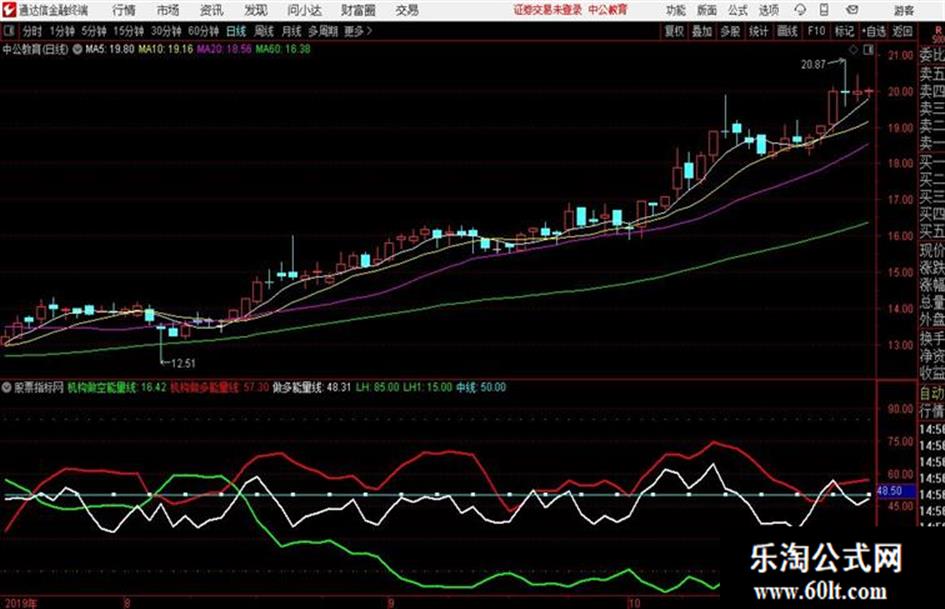
Task: Open the 问小达 menu
Action: coord(304,10)
